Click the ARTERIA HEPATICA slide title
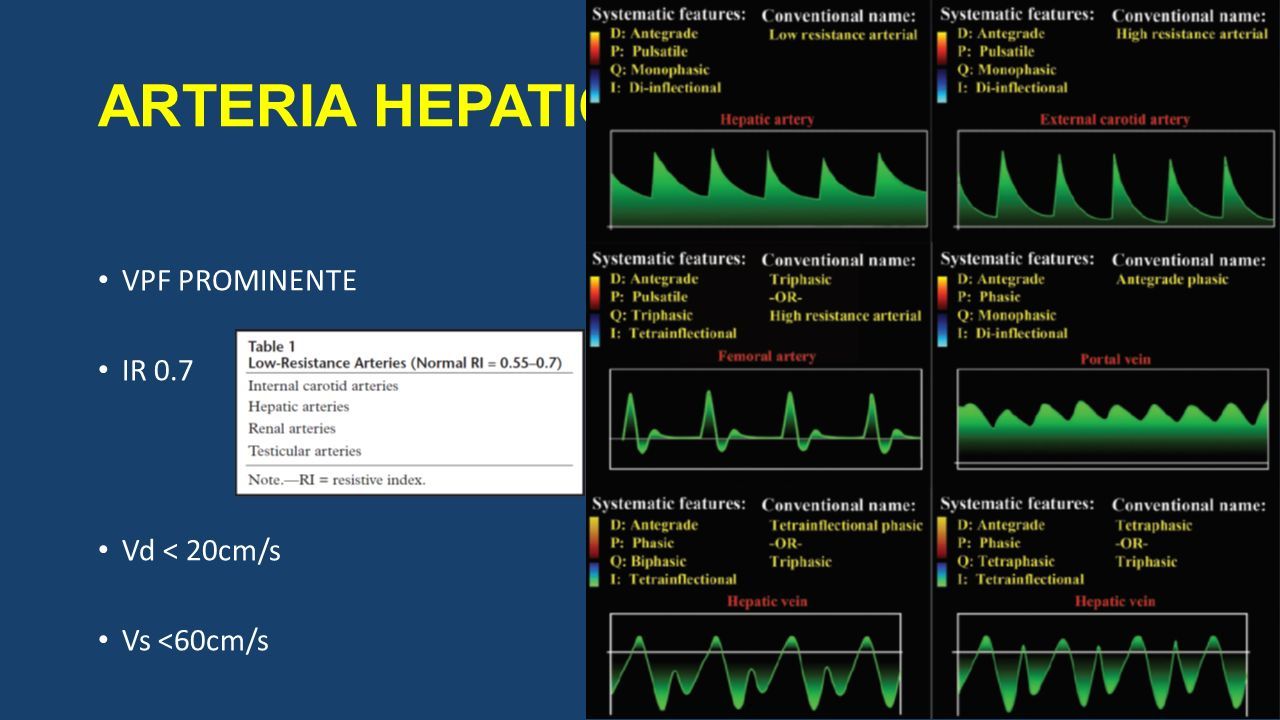Image resolution: width=1280 pixels, height=720 pixels. (x=342, y=105)
